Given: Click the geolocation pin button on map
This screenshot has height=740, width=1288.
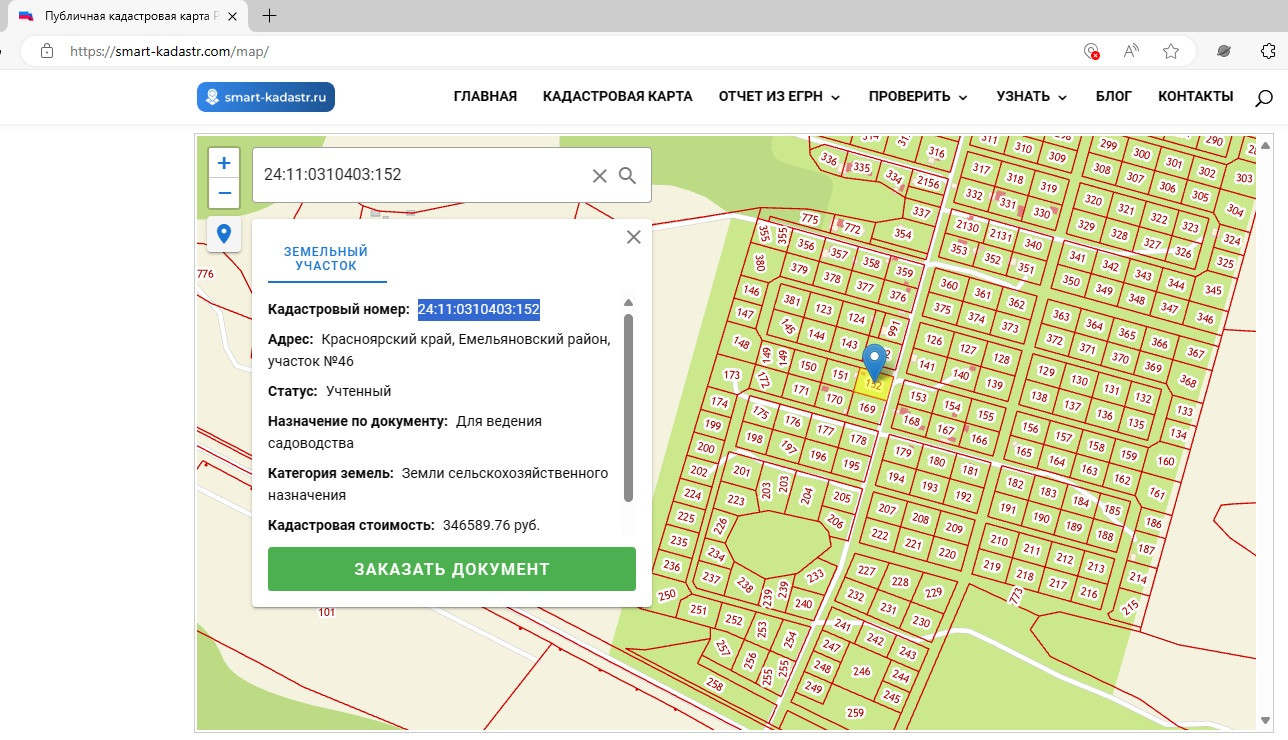Looking at the screenshot, I should [224, 234].
